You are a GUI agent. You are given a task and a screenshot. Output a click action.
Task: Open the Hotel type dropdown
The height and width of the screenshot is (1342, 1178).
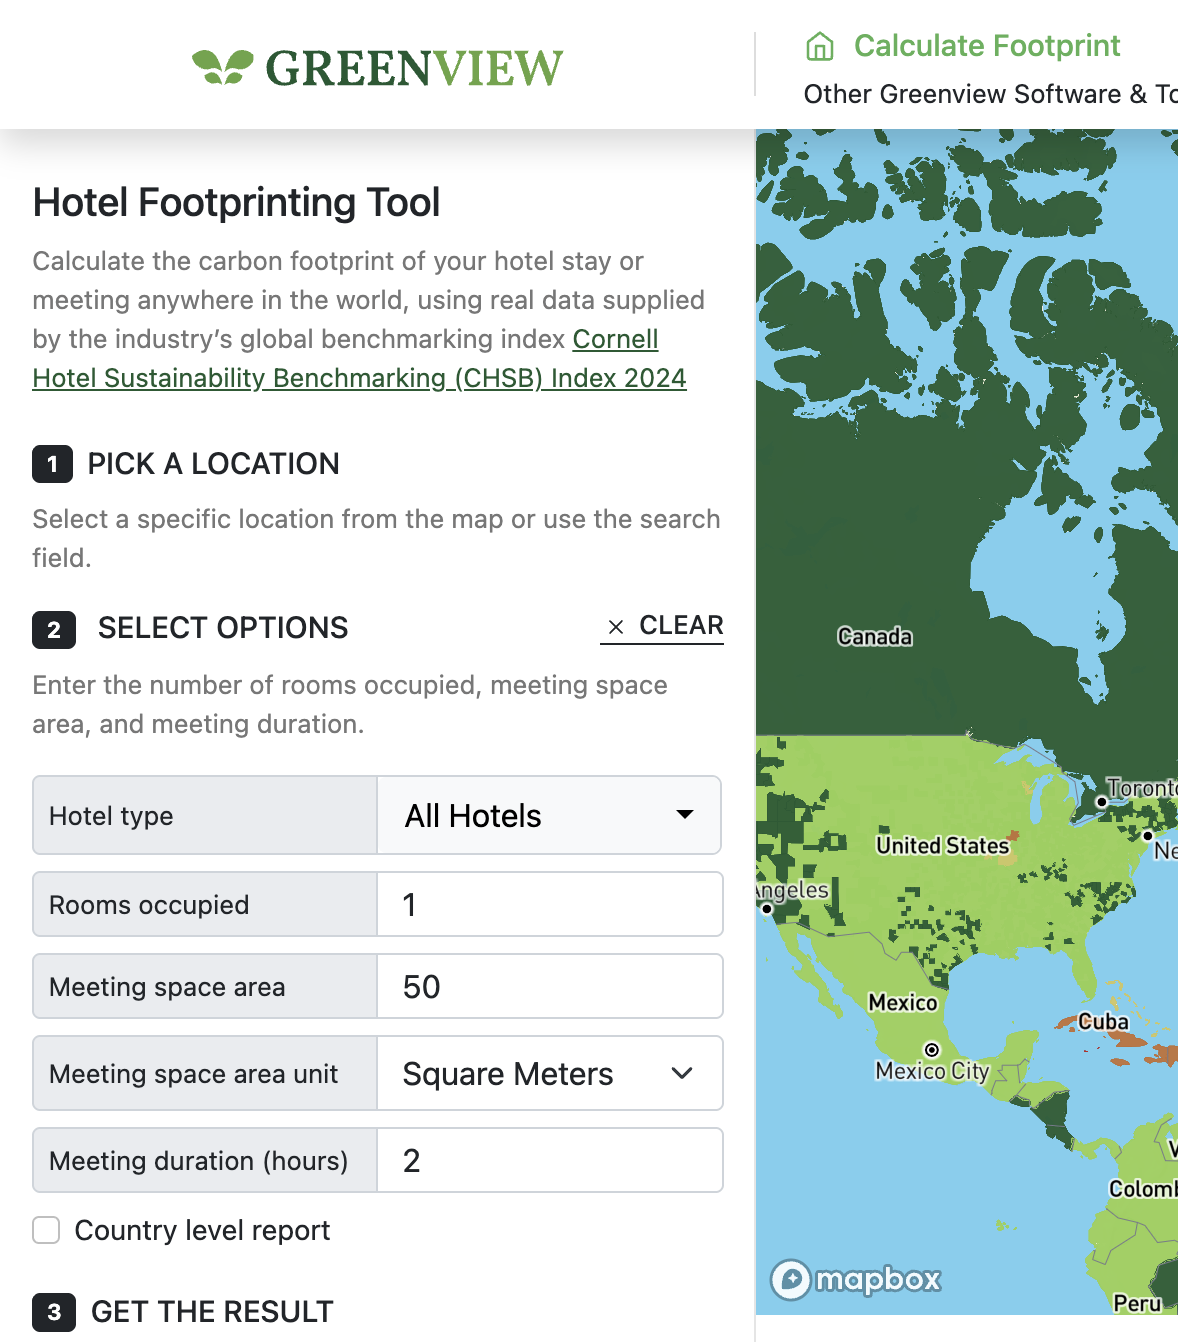click(x=548, y=816)
